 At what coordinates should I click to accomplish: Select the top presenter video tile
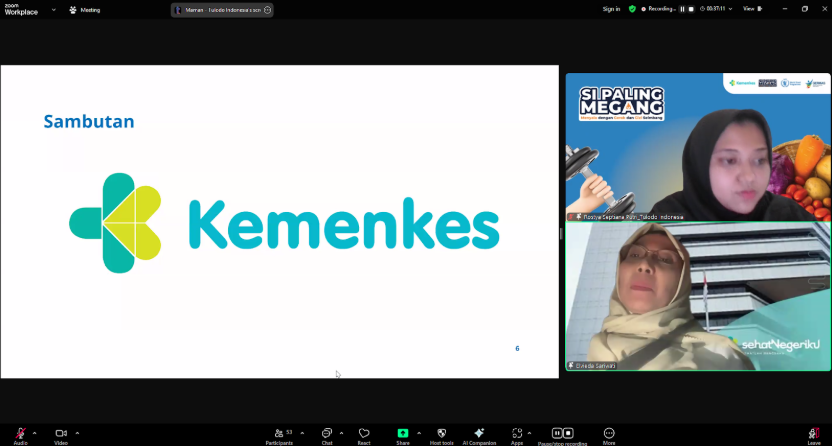698,147
